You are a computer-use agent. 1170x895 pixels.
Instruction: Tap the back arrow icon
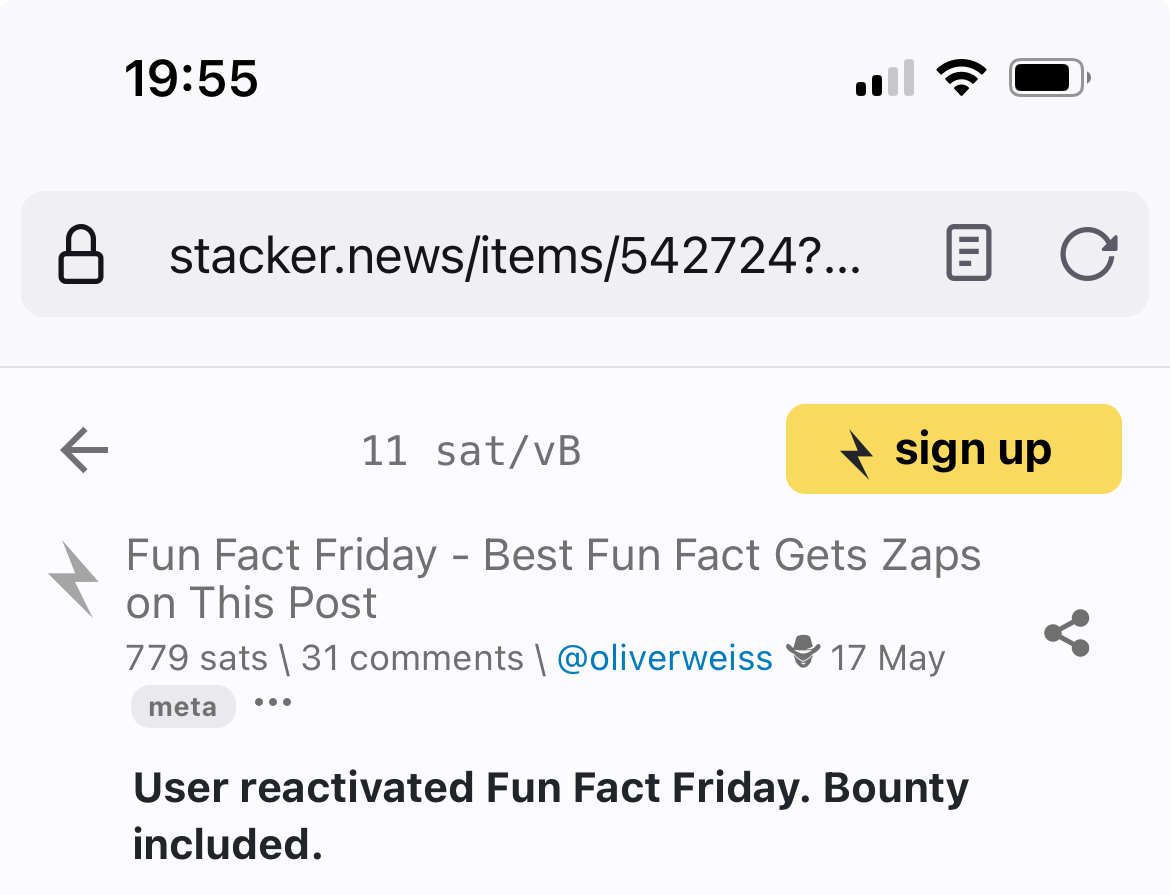pos(84,451)
